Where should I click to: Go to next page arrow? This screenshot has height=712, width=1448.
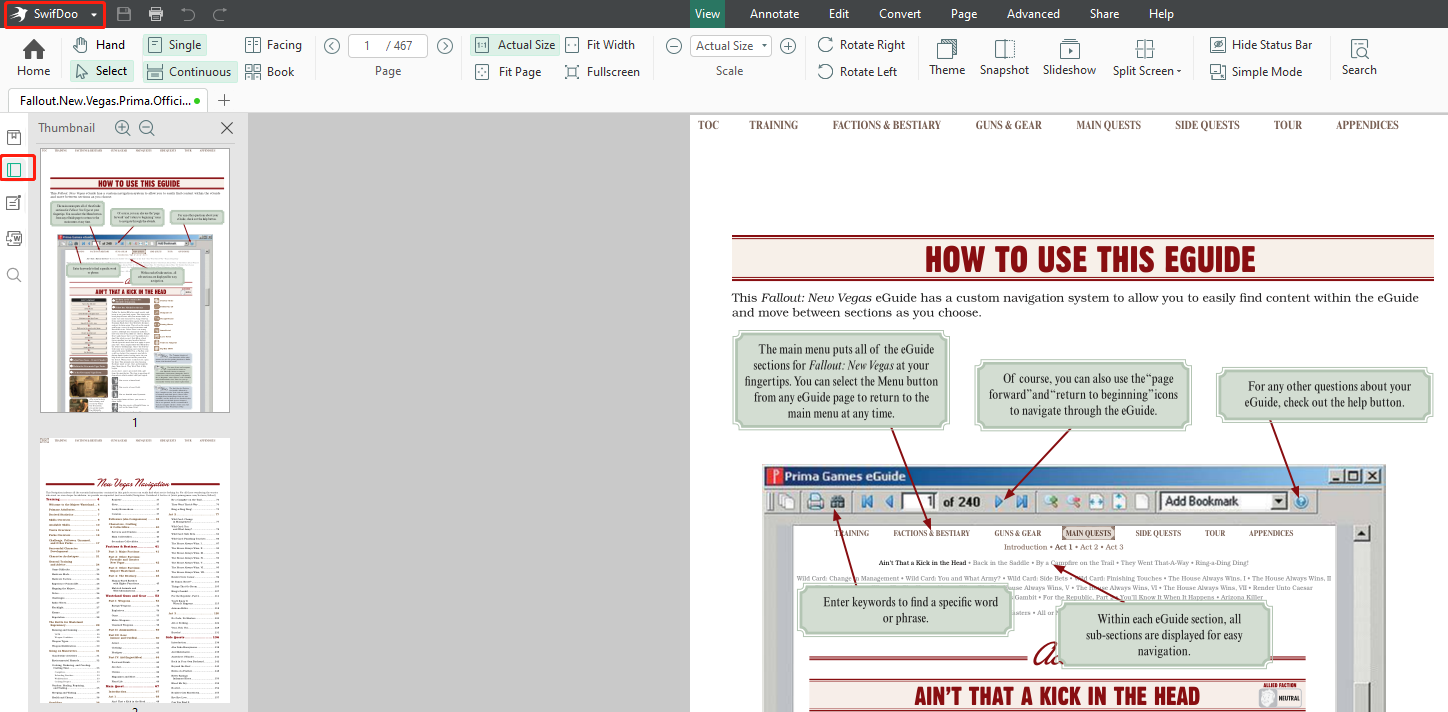445,46
